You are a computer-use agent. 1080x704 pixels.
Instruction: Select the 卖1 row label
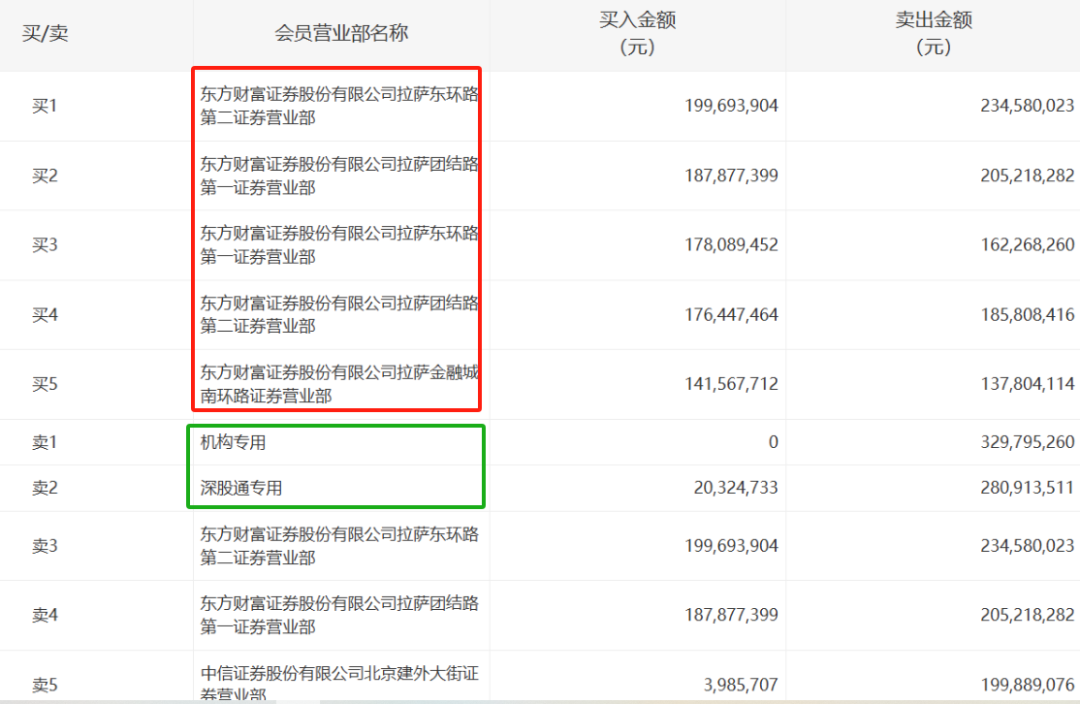point(45,442)
